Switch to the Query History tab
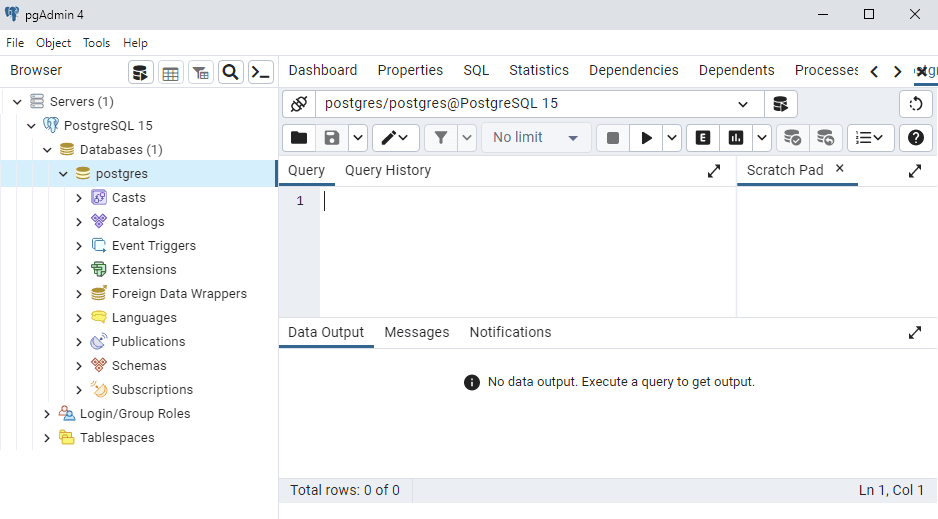The image size is (938, 519). (x=387, y=170)
